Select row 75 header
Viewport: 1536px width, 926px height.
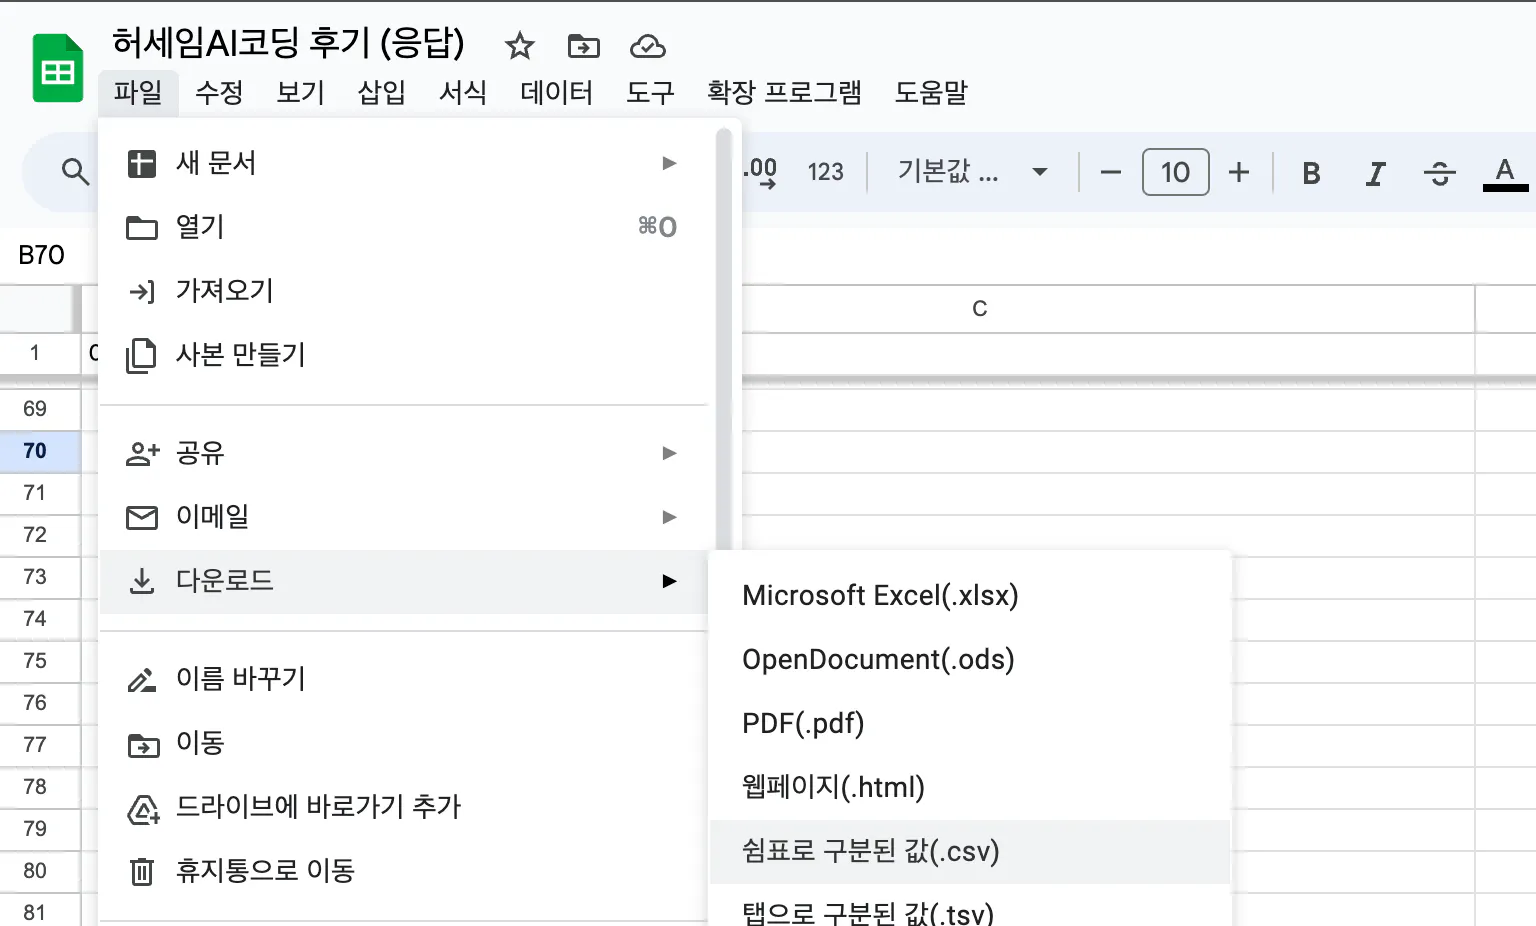pos(39,661)
